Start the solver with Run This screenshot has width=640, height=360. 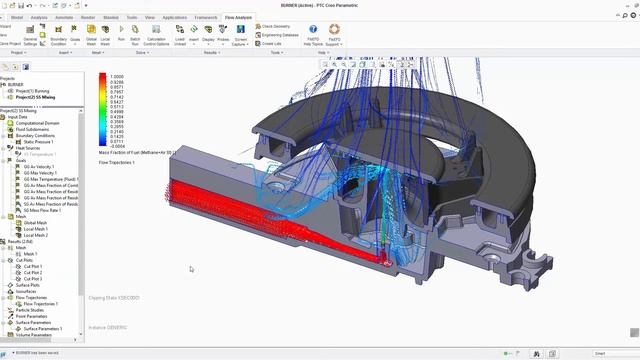pyautogui.click(x=121, y=33)
